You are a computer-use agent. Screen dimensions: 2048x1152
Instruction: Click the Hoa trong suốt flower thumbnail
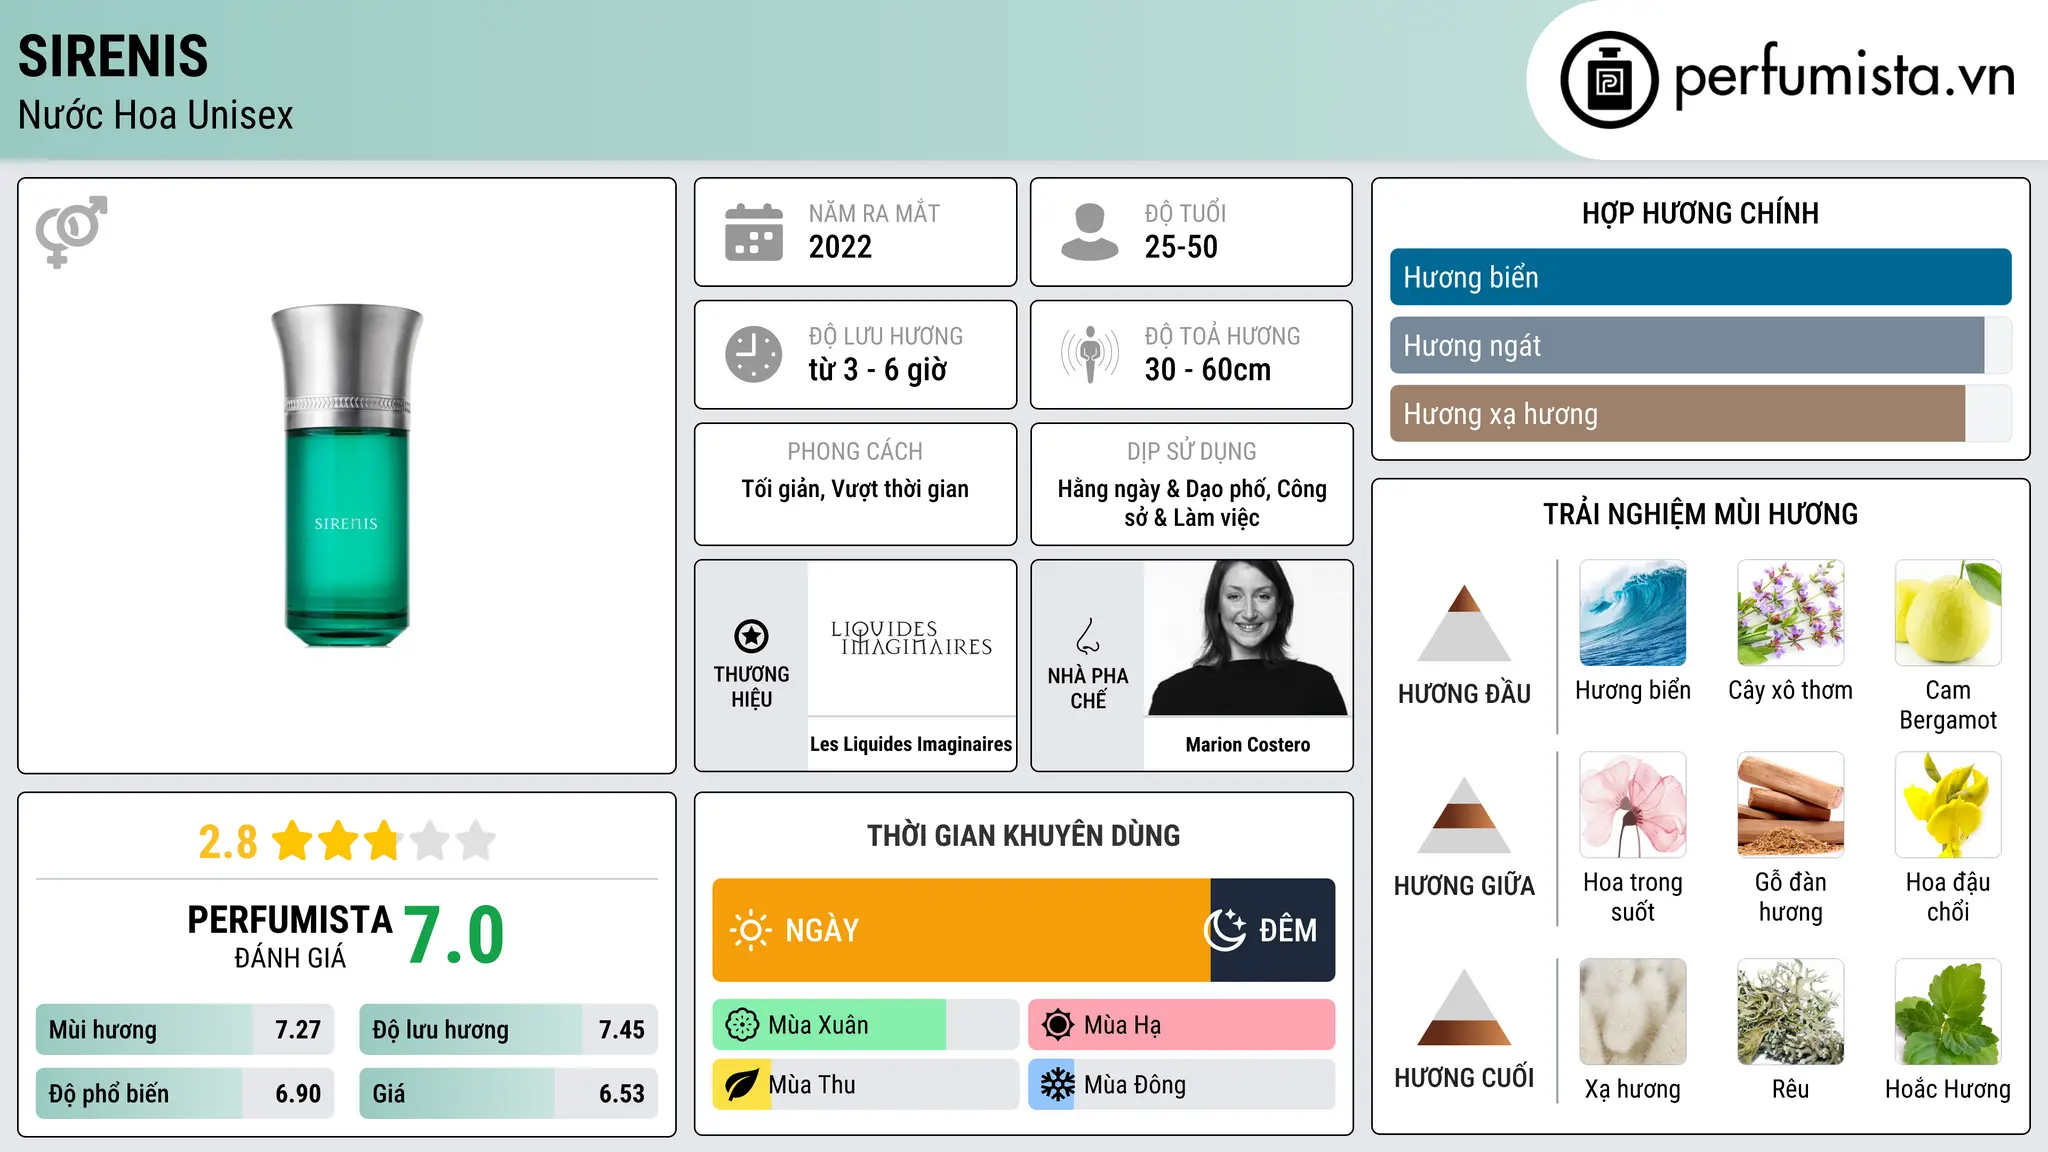click(x=1633, y=805)
